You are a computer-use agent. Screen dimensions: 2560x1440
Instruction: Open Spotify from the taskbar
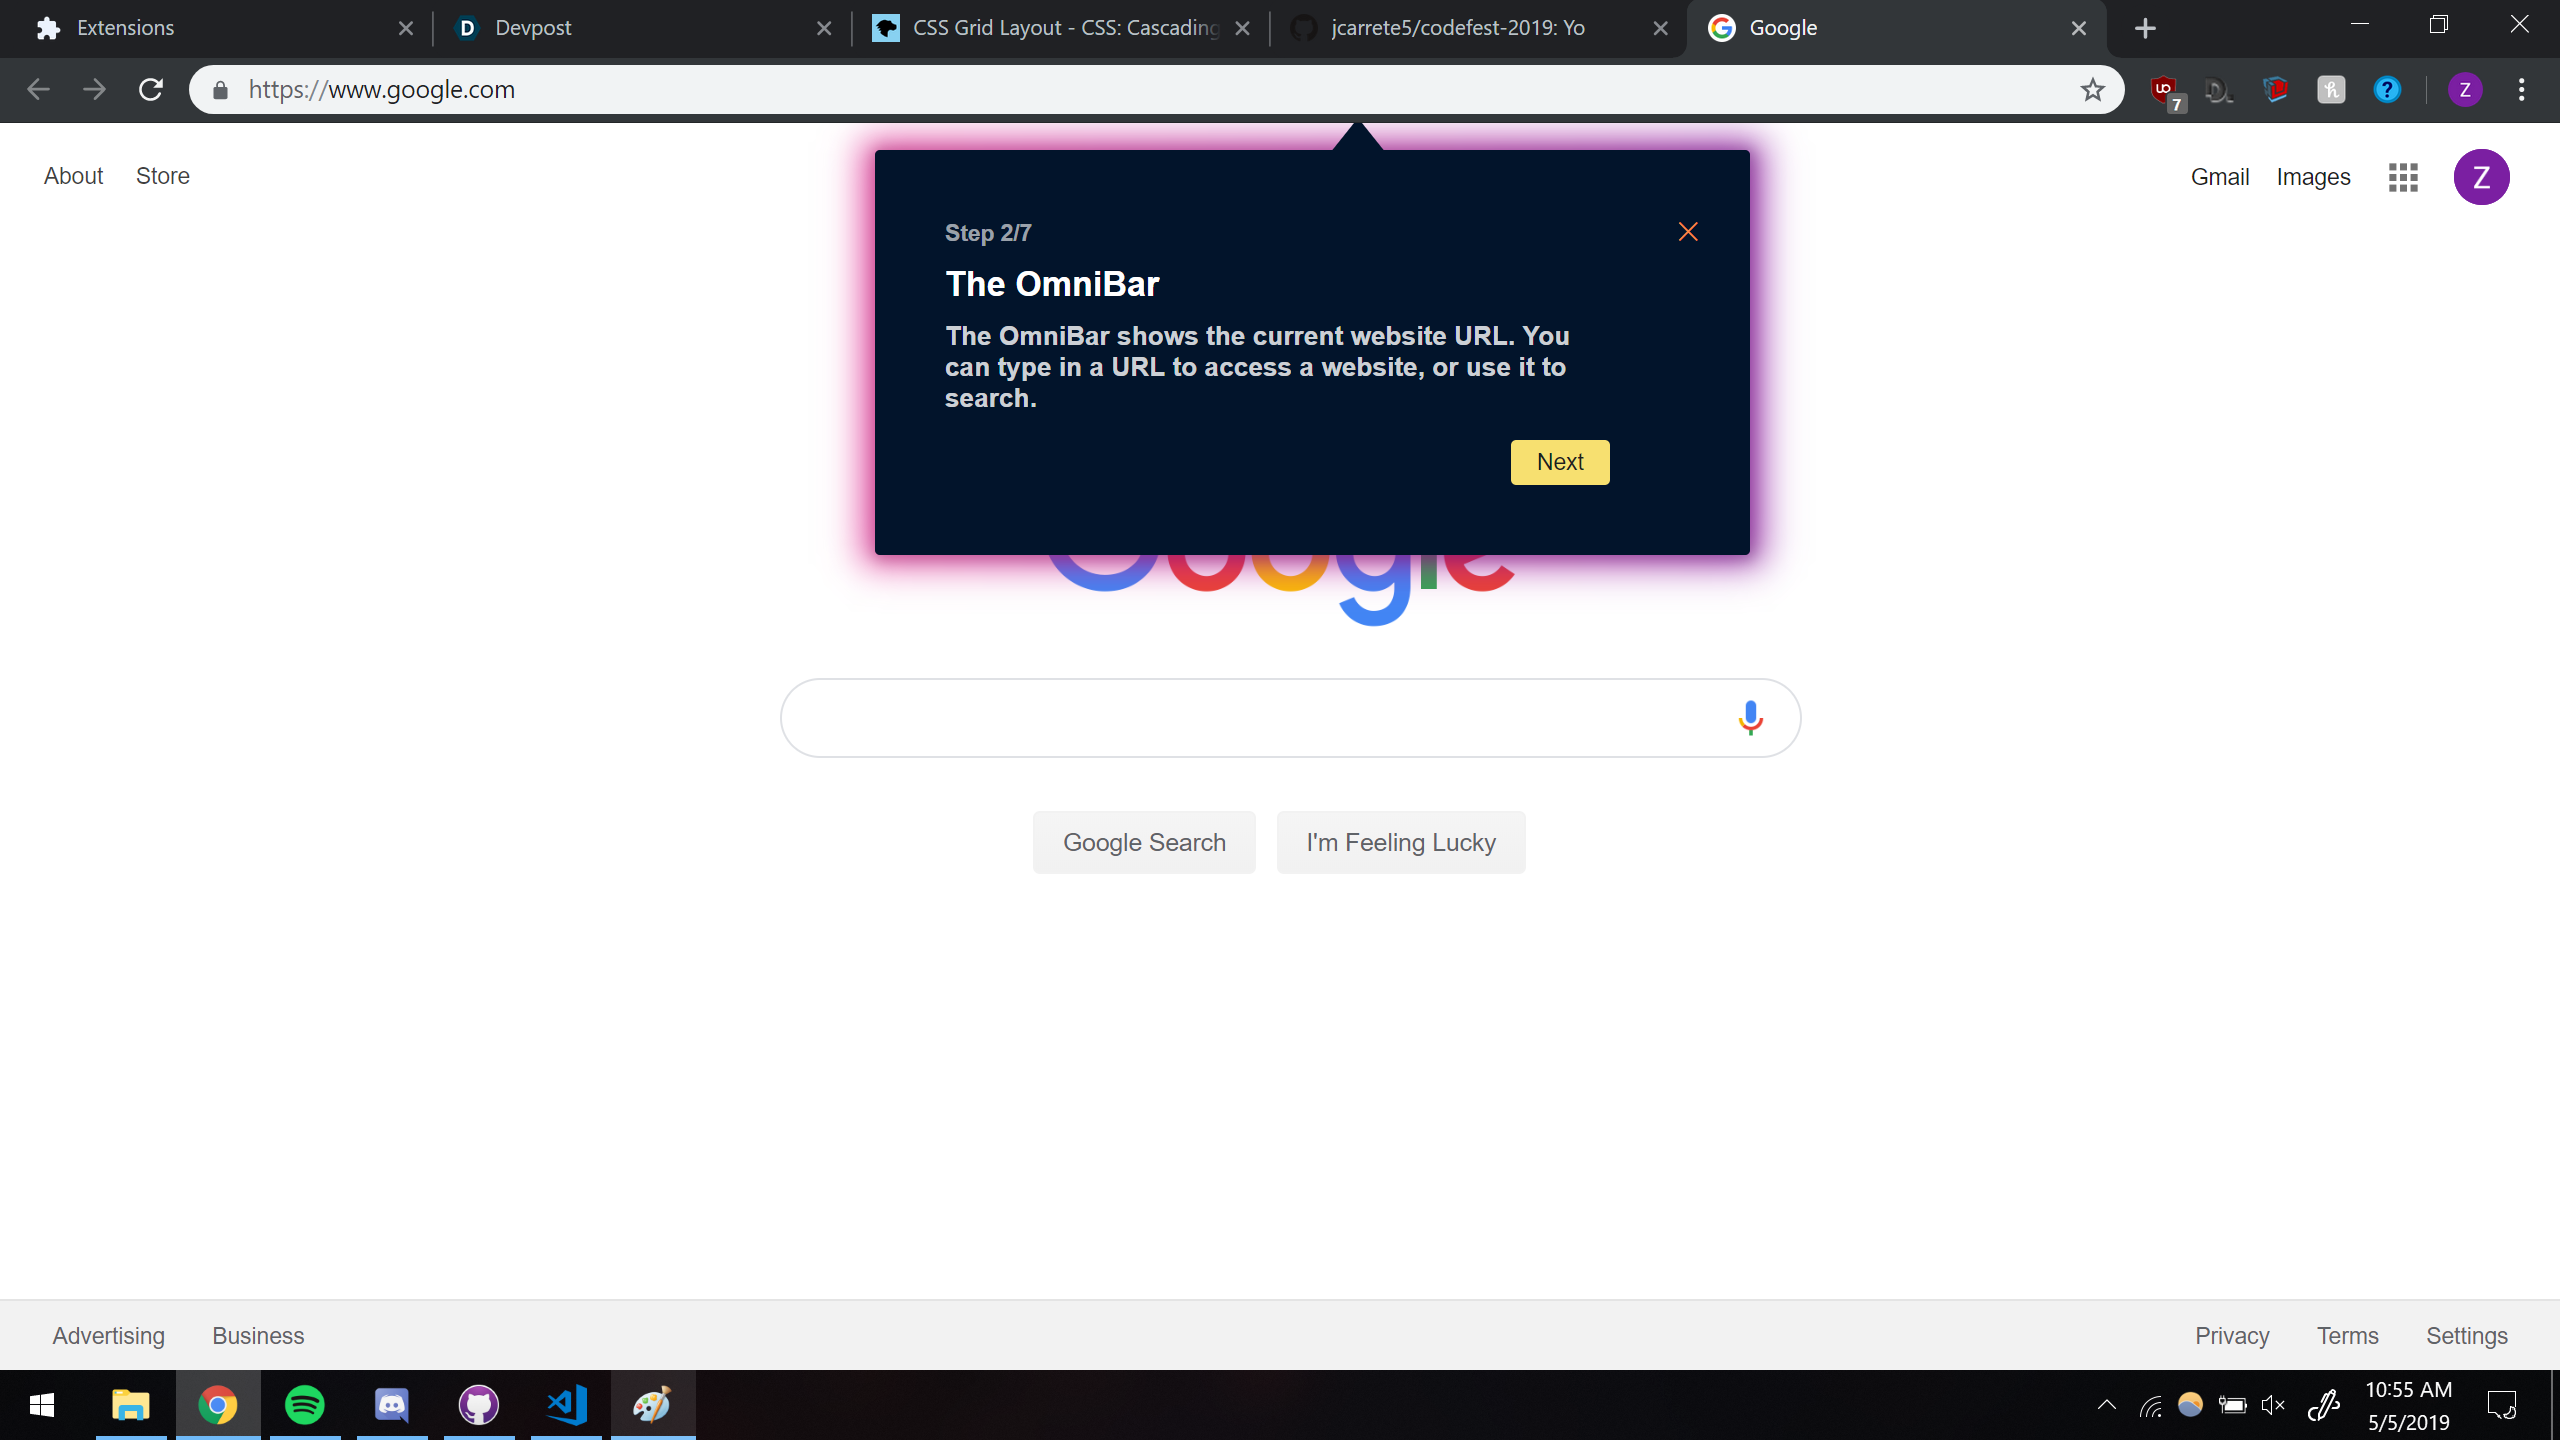coord(305,1405)
